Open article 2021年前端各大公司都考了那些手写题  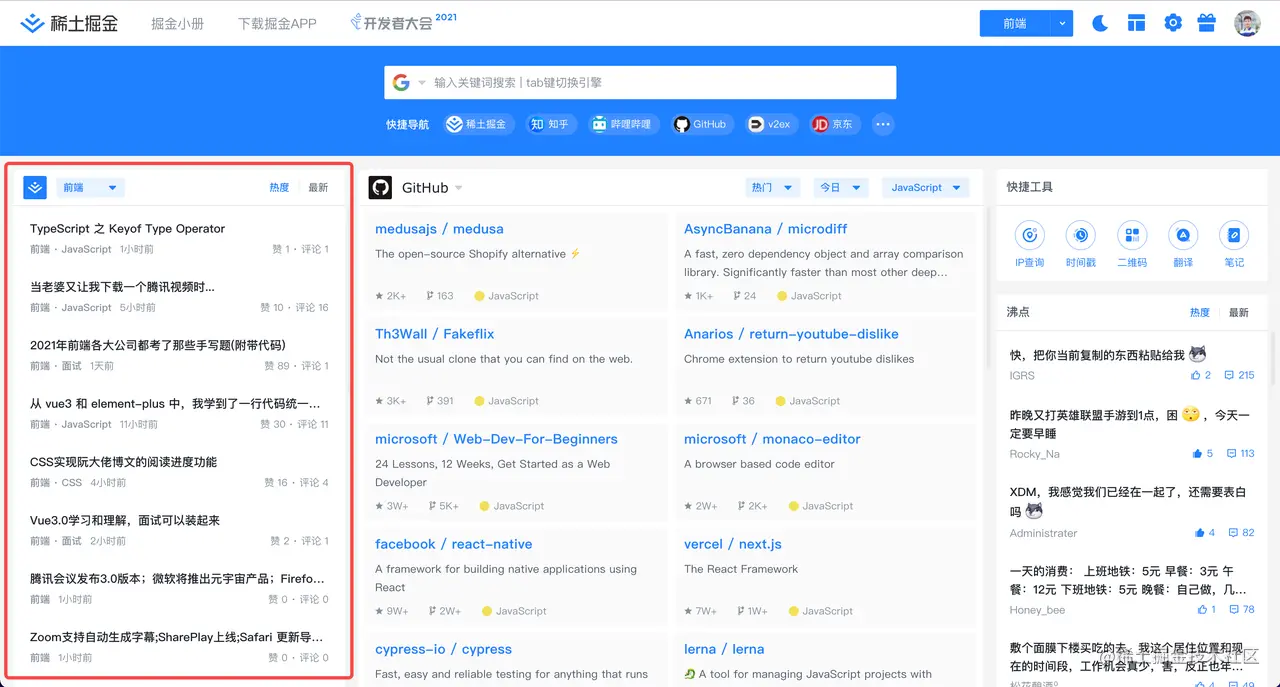[x=157, y=345]
